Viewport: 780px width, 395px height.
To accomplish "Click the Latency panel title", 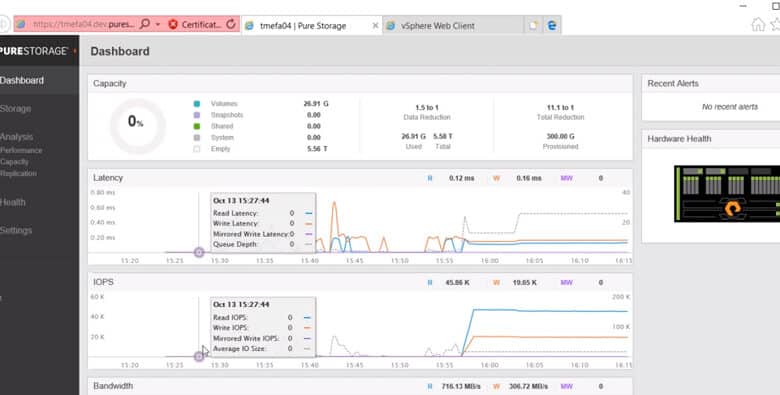I will coord(108,178).
